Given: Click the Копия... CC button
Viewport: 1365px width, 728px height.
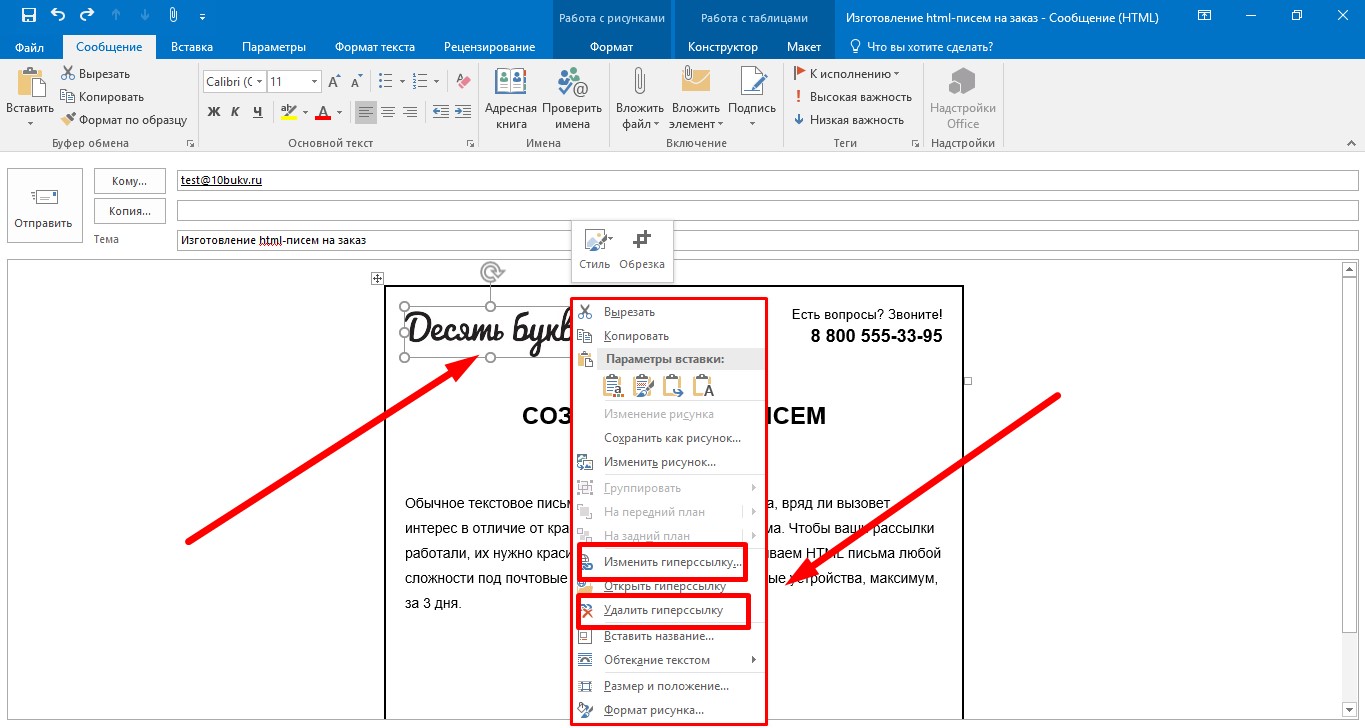Looking at the screenshot, I should coord(130,211).
